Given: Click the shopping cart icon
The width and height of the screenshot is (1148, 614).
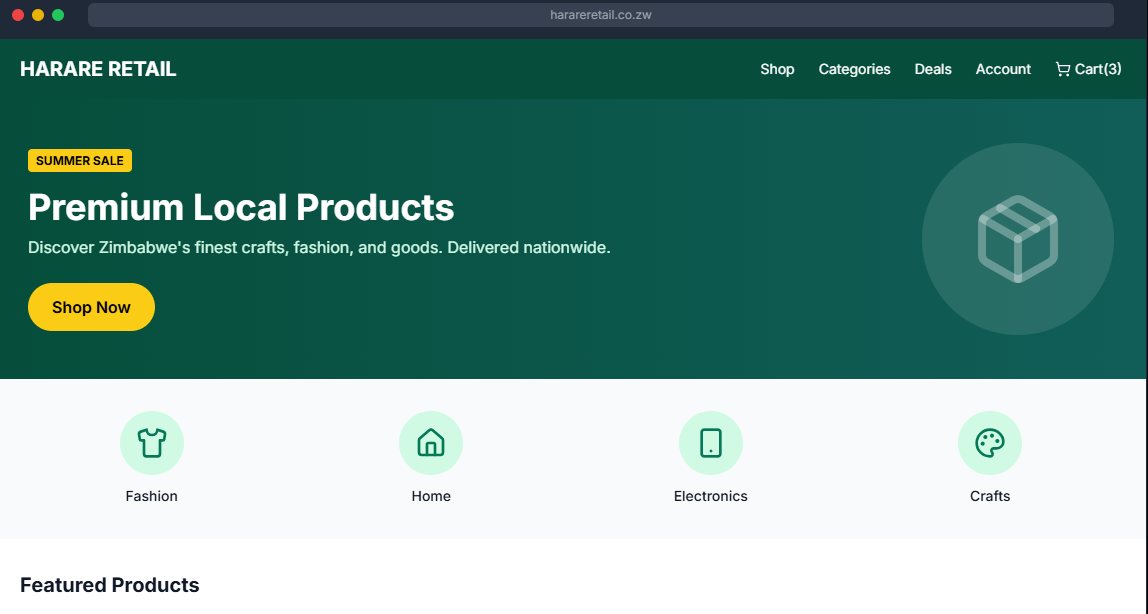Looking at the screenshot, I should [x=1062, y=68].
